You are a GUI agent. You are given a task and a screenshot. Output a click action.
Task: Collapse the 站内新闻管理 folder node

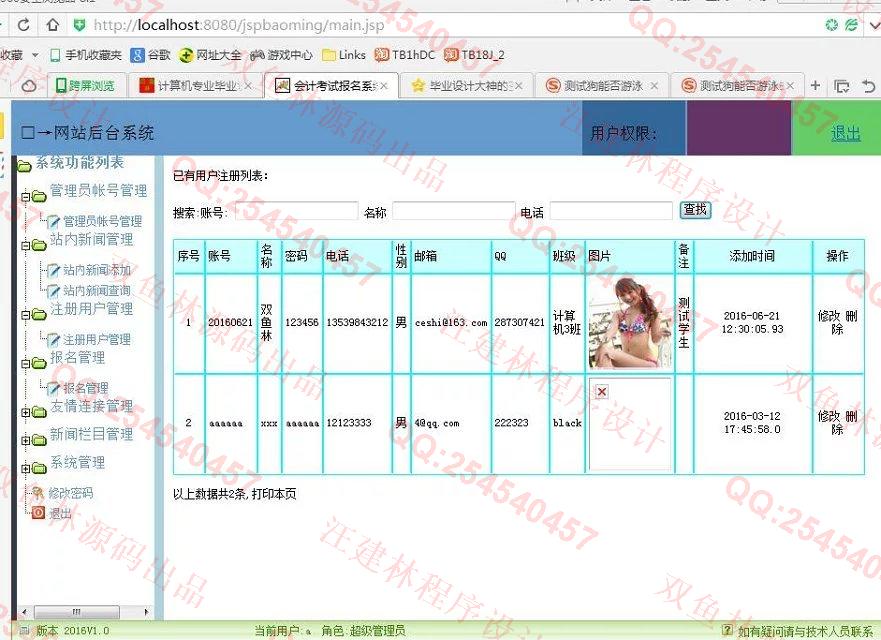click(x=25, y=246)
